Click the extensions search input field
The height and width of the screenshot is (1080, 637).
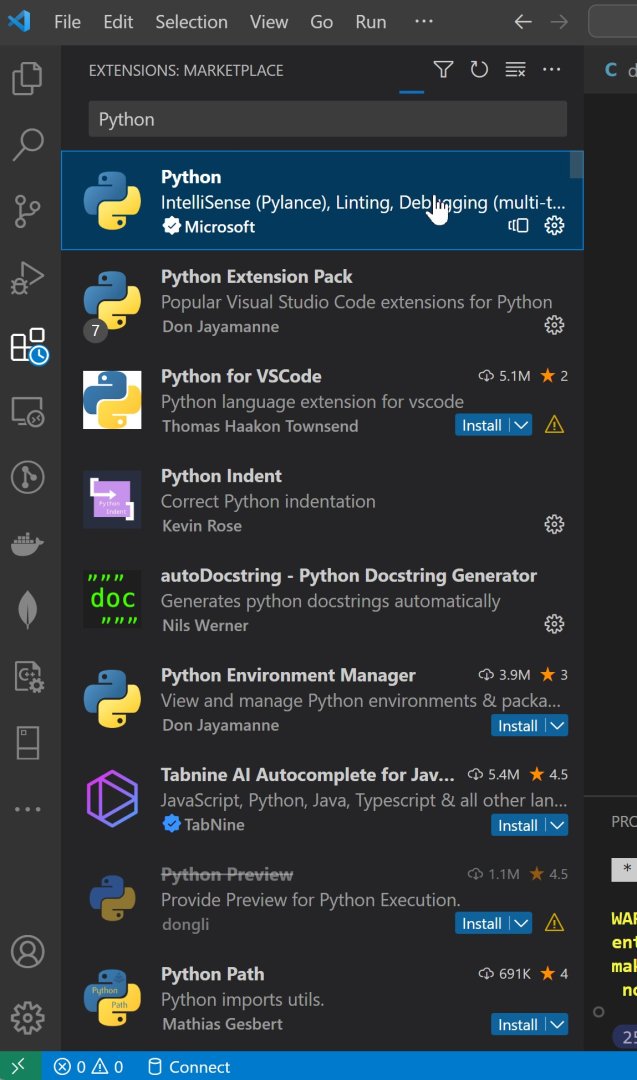point(327,119)
